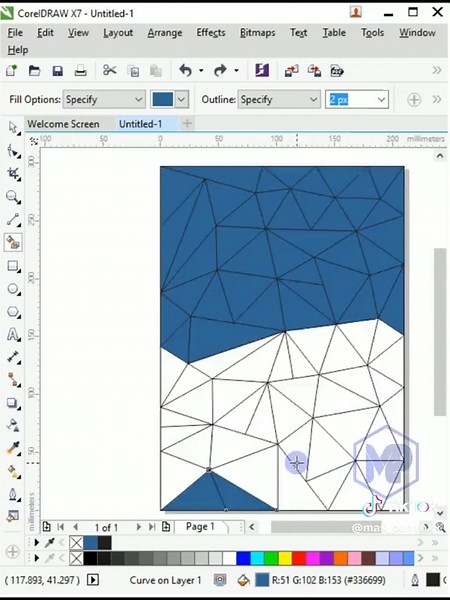Open the Undo history dropdown arrow
450x600 pixels.
(201, 70)
